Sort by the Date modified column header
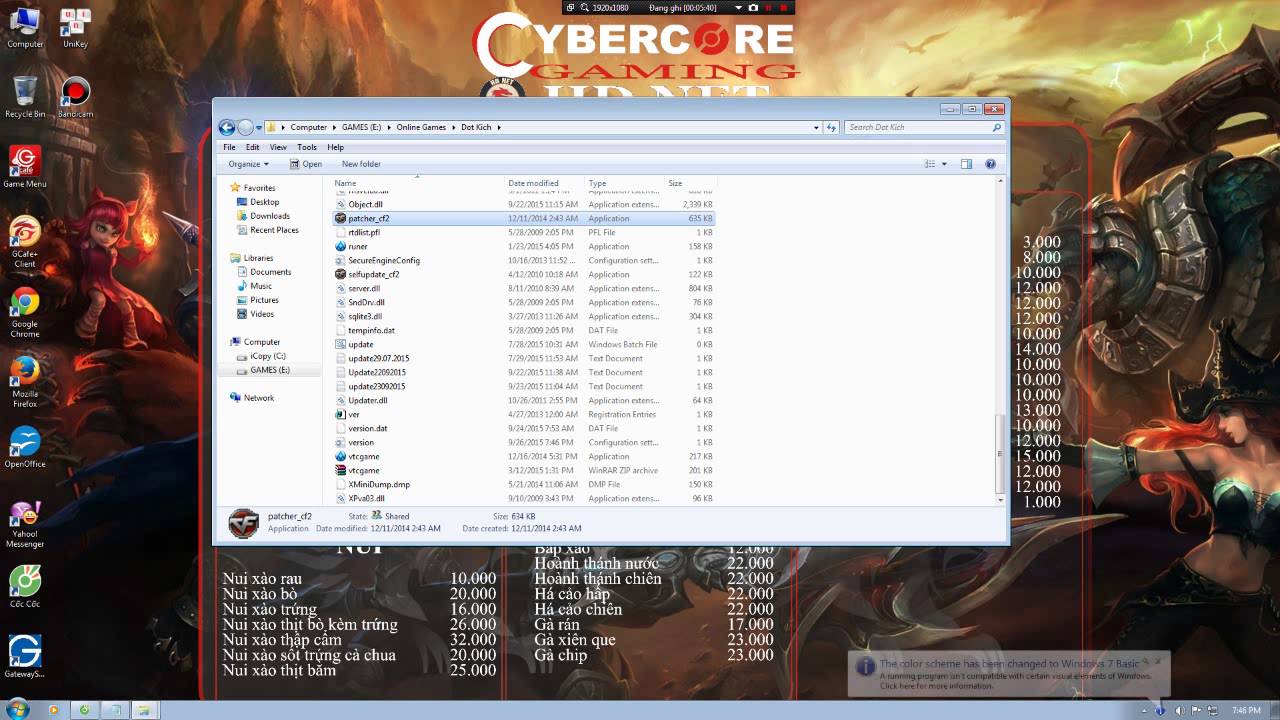 point(545,183)
